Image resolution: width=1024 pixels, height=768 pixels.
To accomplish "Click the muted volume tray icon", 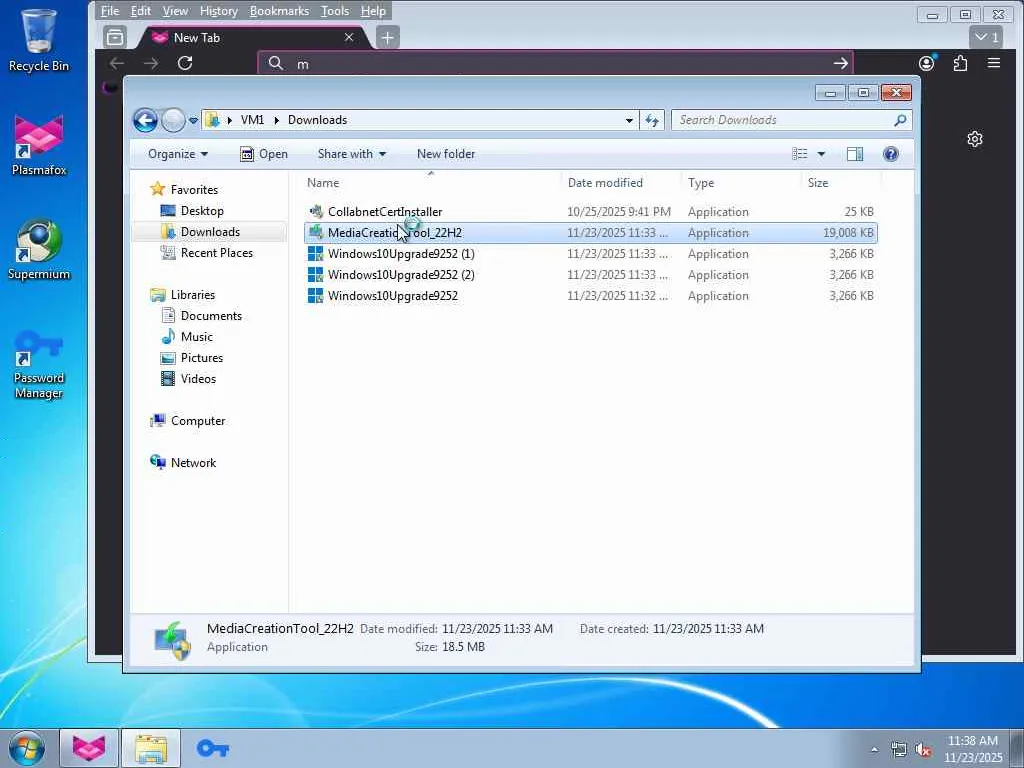I will point(923,749).
